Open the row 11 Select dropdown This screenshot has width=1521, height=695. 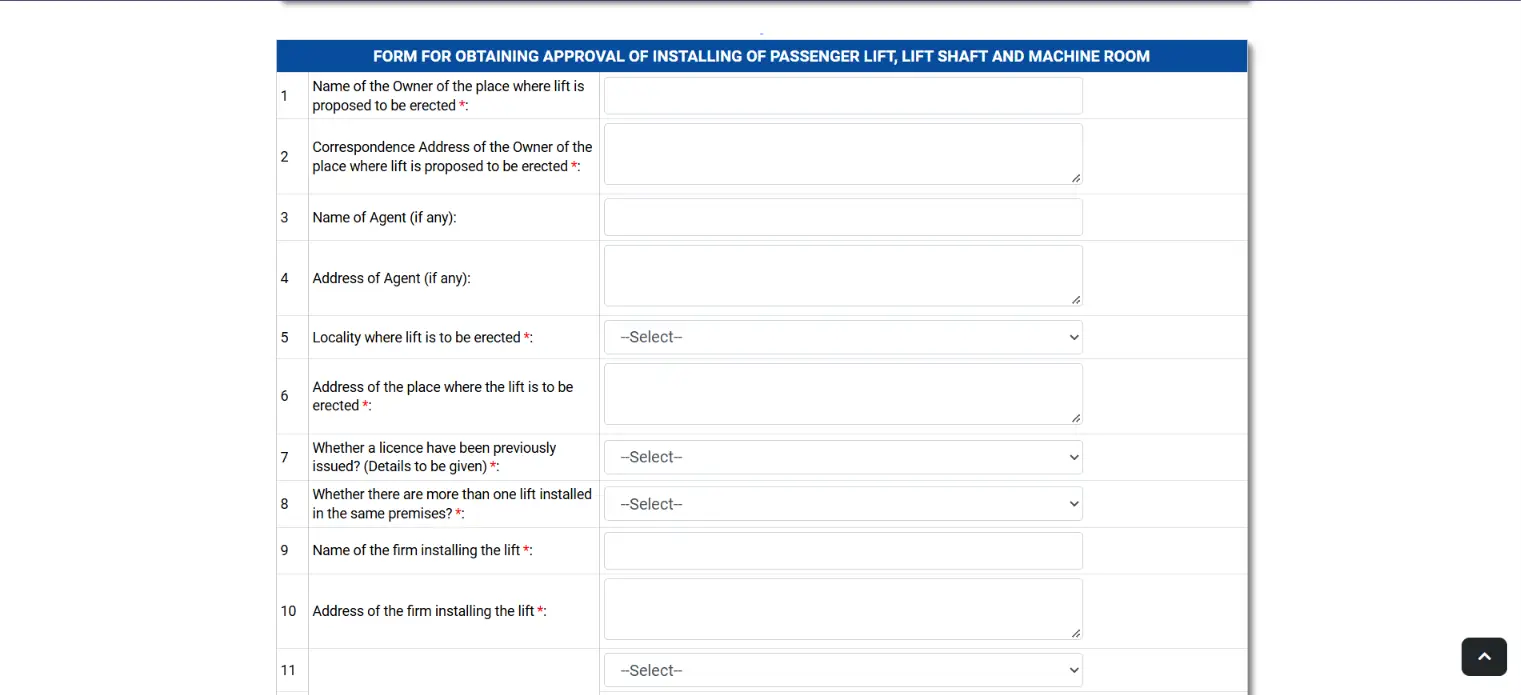(843, 670)
